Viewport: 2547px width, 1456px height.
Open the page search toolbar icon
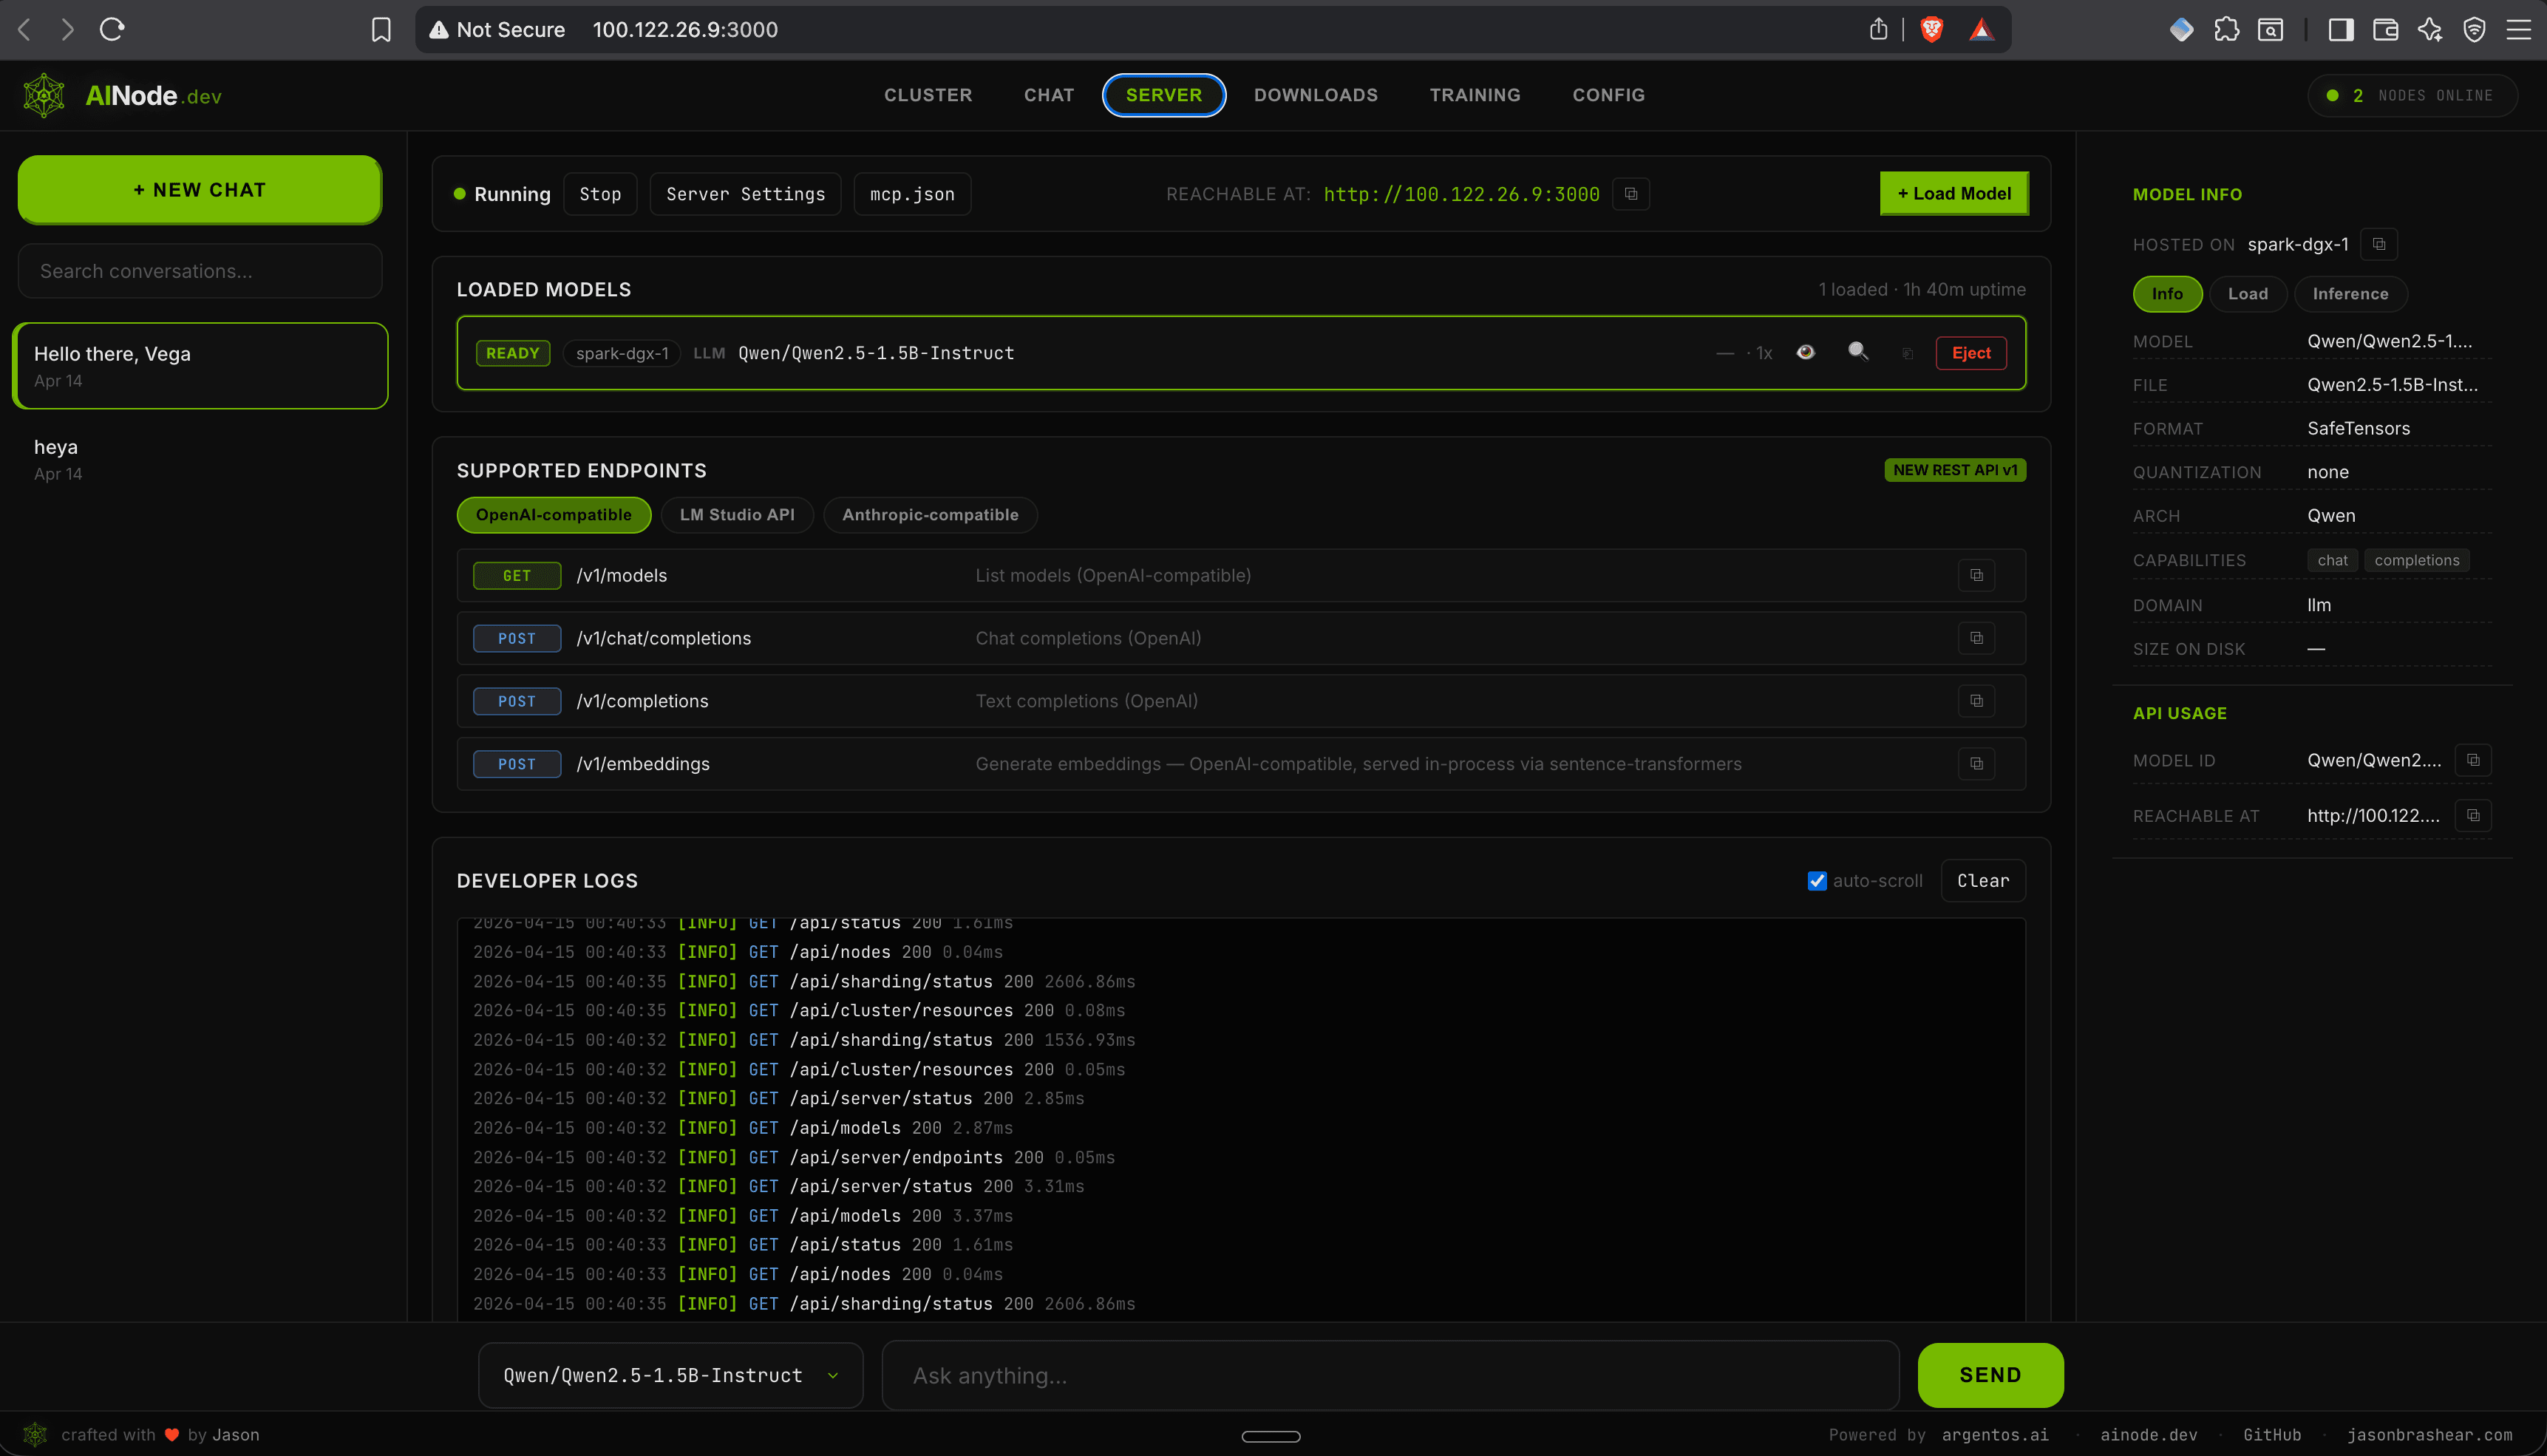pyautogui.click(x=2270, y=29)
